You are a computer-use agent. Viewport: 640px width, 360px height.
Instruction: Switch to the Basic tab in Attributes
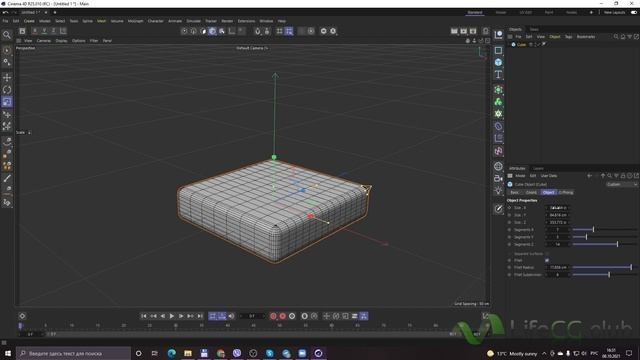(515, 192)
